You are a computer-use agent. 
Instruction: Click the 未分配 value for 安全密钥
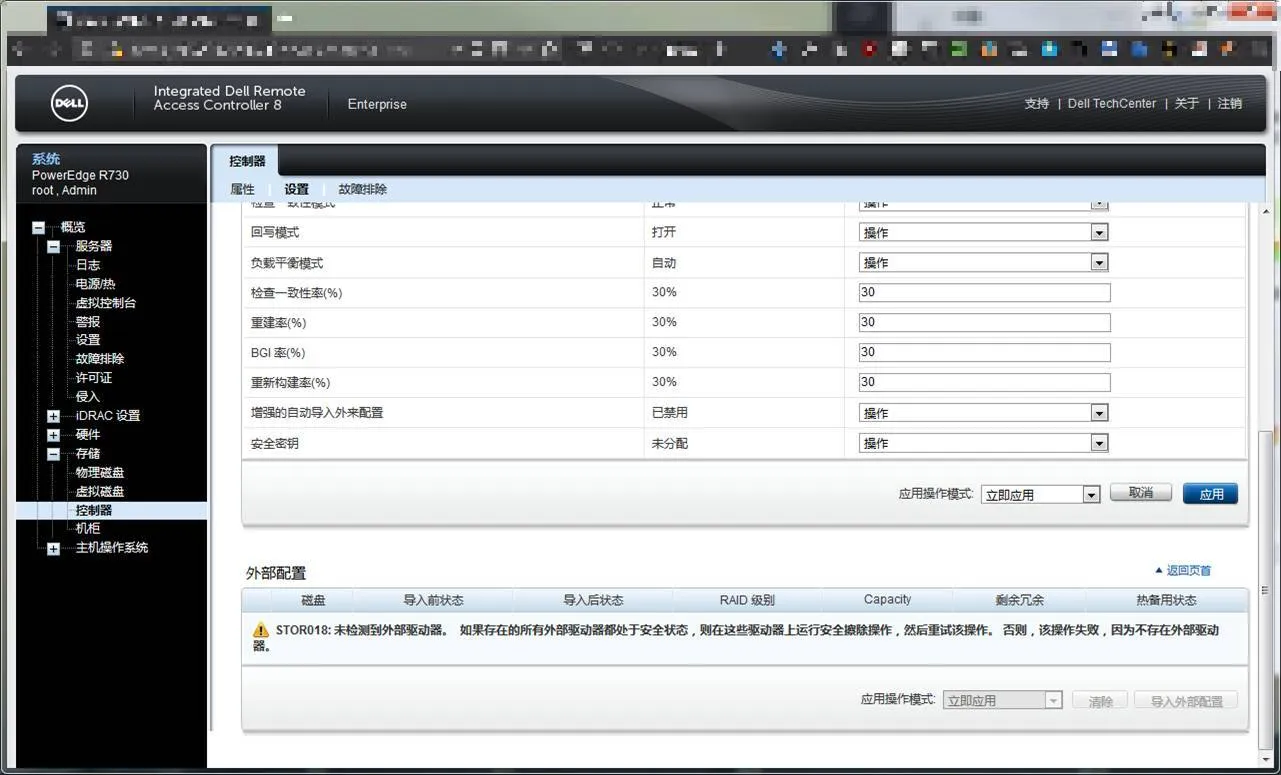point(670,443)
